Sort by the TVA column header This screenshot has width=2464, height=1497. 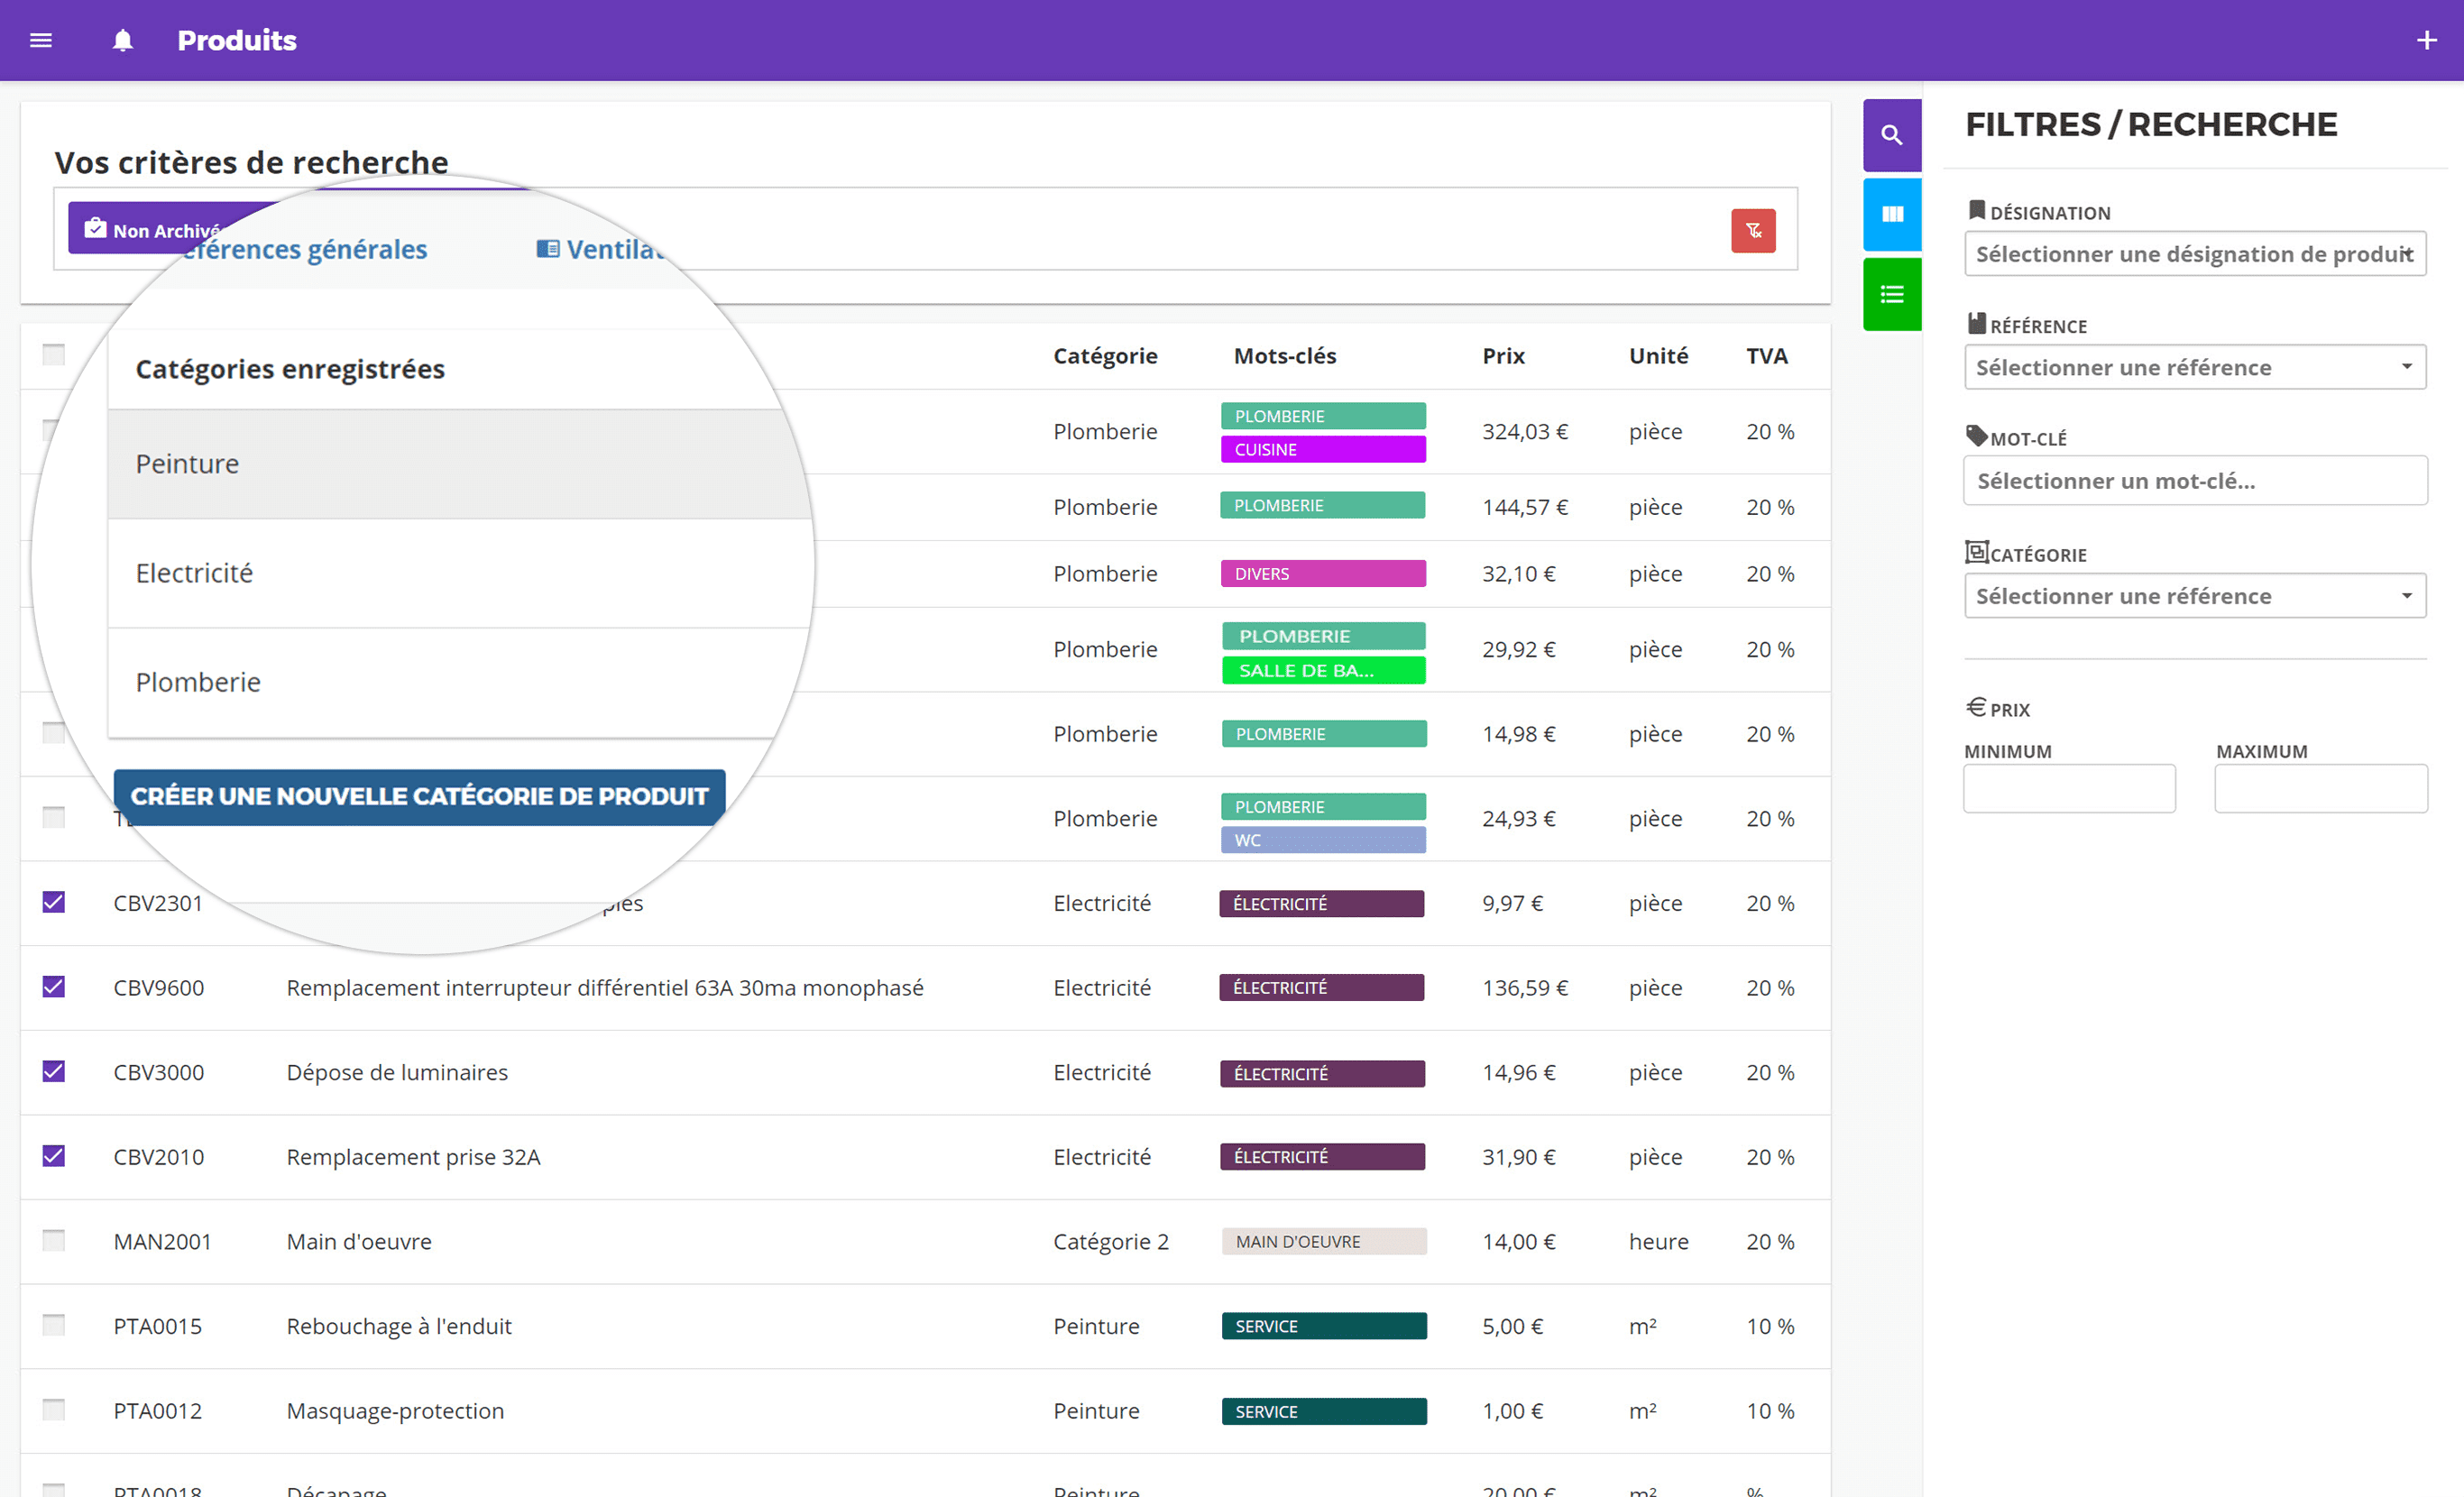coord(1766,356)
